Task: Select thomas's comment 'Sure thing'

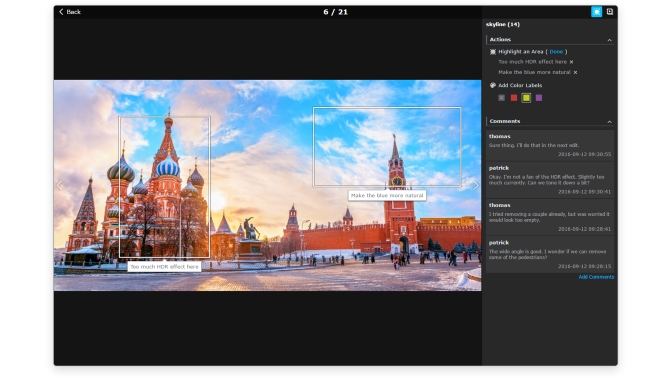Action: [x=550, y=145]
